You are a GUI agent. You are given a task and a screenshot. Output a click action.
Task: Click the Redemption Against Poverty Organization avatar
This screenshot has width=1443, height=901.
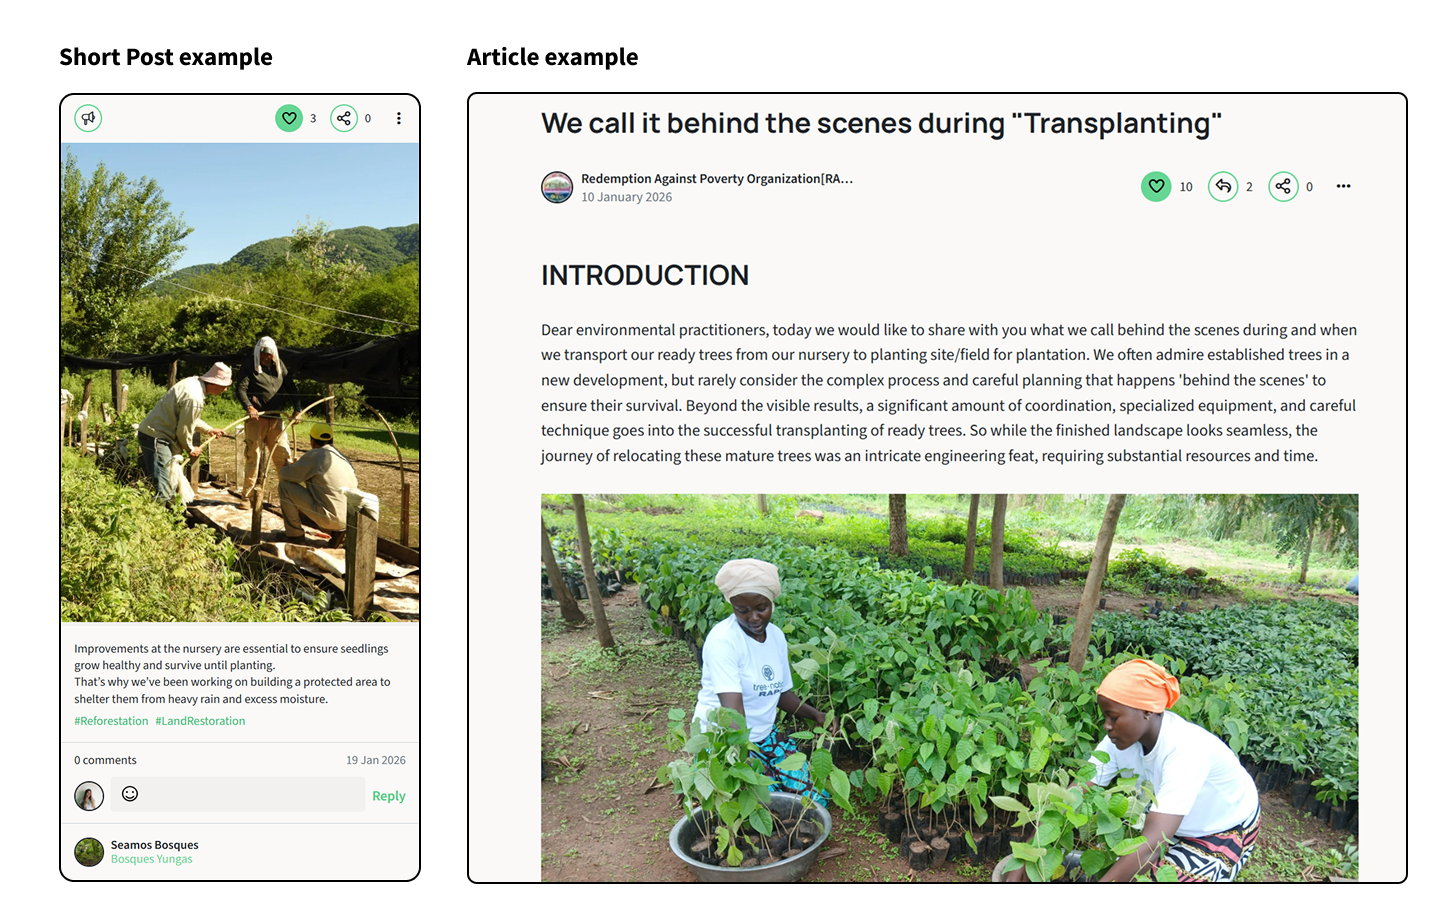pyautogui.click(x=557, y=187)
